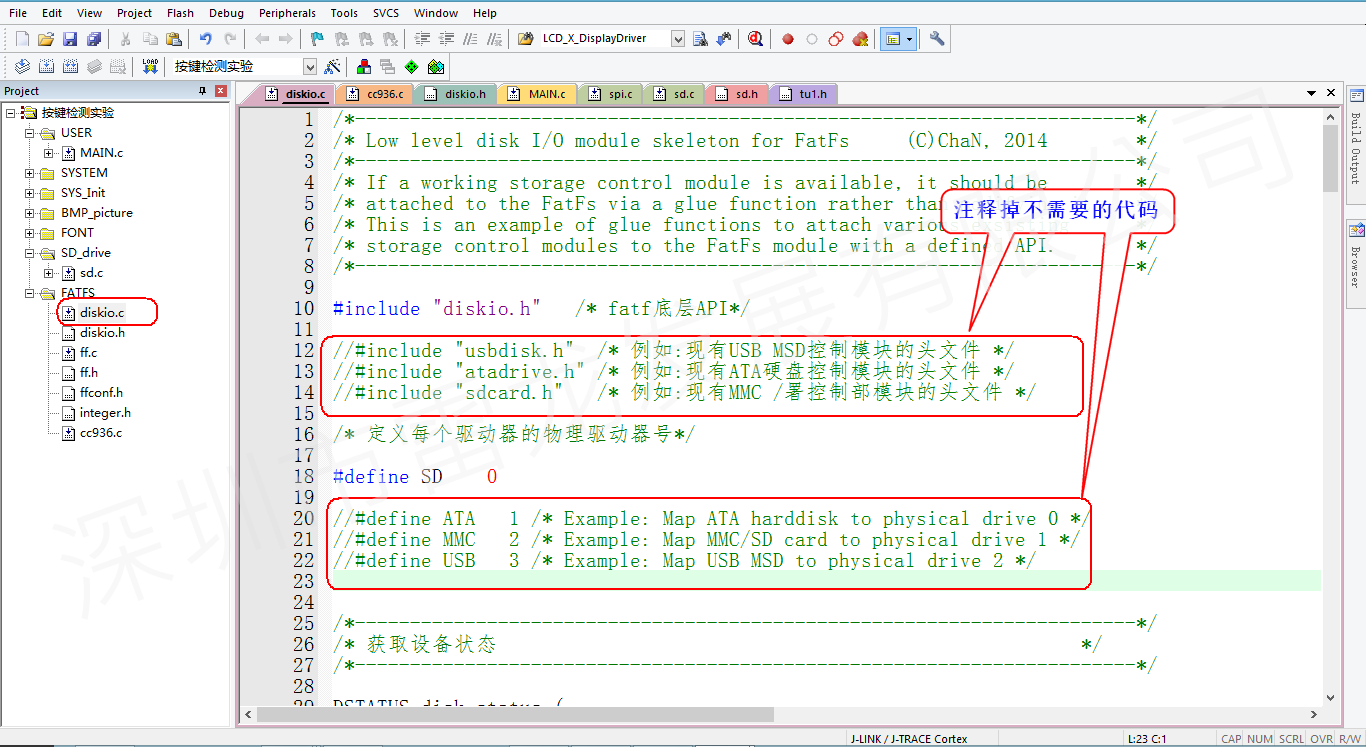This screenshot has height=747, width=1366.
Task: Open the Peripherals menu
Action: [287, 13]
